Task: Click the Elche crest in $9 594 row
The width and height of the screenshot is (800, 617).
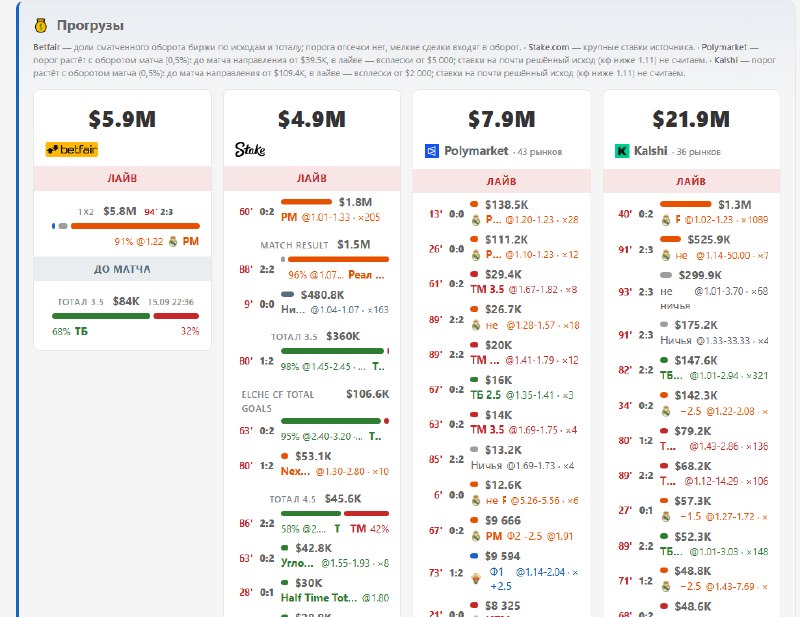Action: click(476, 578)
